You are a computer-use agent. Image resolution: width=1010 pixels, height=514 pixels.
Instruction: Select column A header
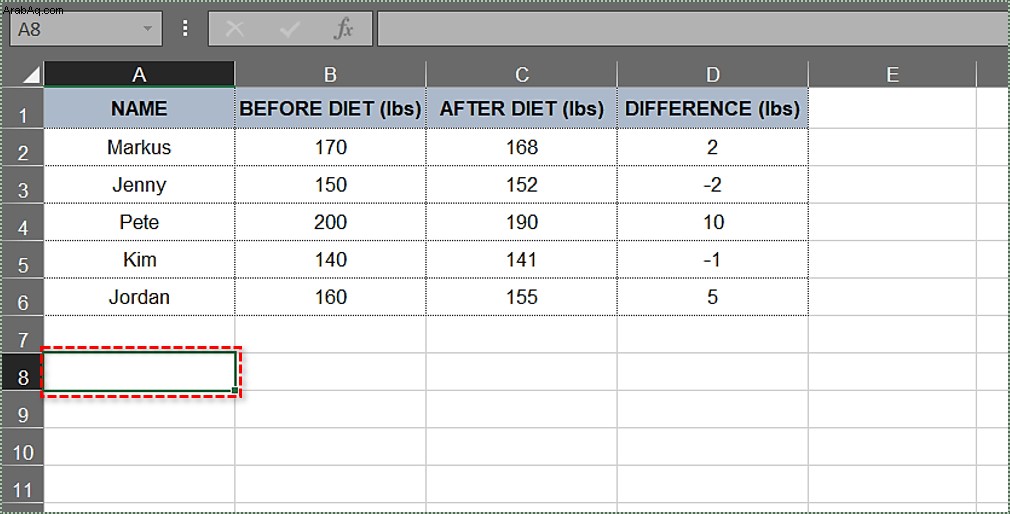pos(139,75)
